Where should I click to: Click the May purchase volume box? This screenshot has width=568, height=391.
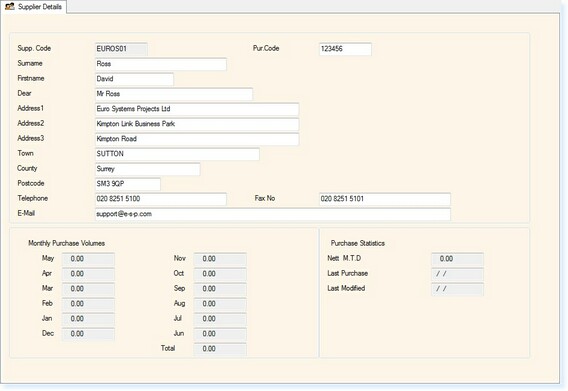point(88,259)
